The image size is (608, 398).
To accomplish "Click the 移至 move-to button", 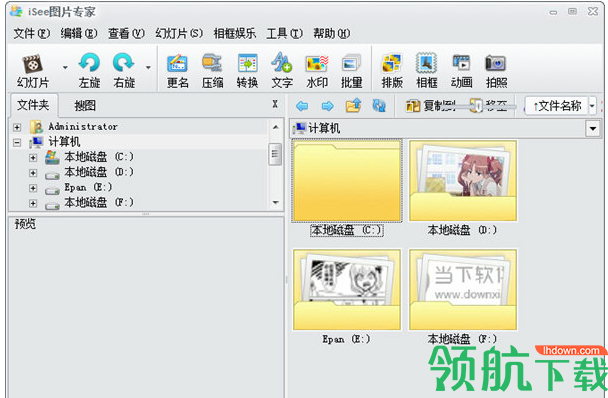I will pyautogui.click(x=489, y=106).
